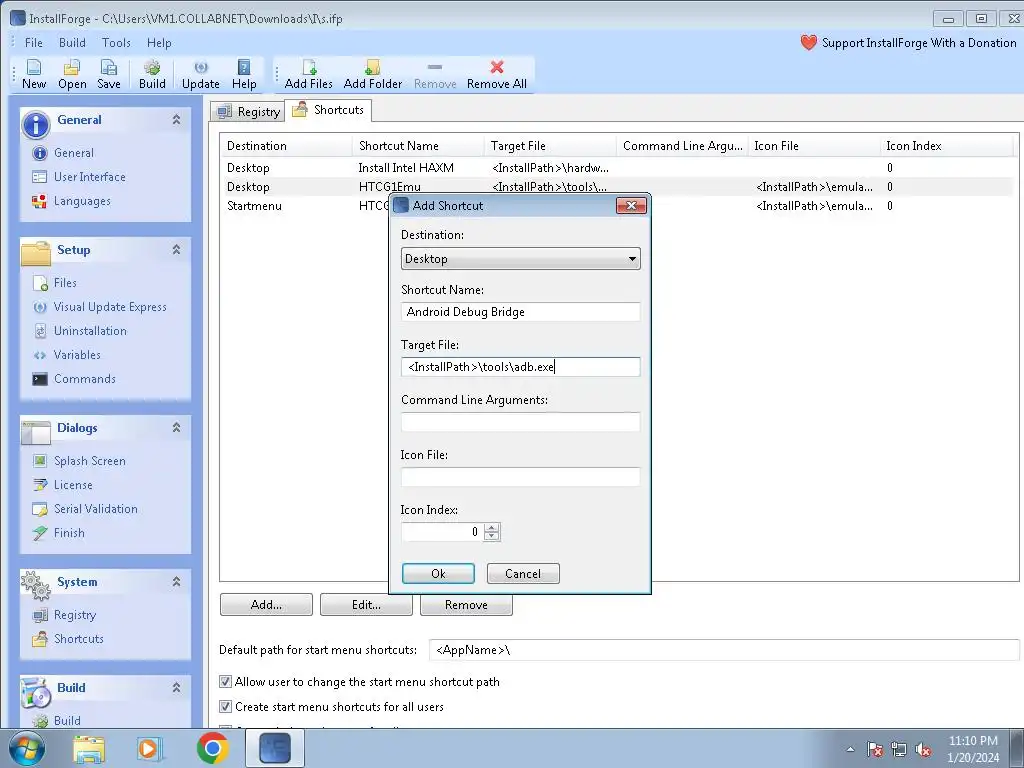1024x768 pixels.
Task: Click the Shortcut Name field
Action: pyautogui.click(x=520, y=312)
